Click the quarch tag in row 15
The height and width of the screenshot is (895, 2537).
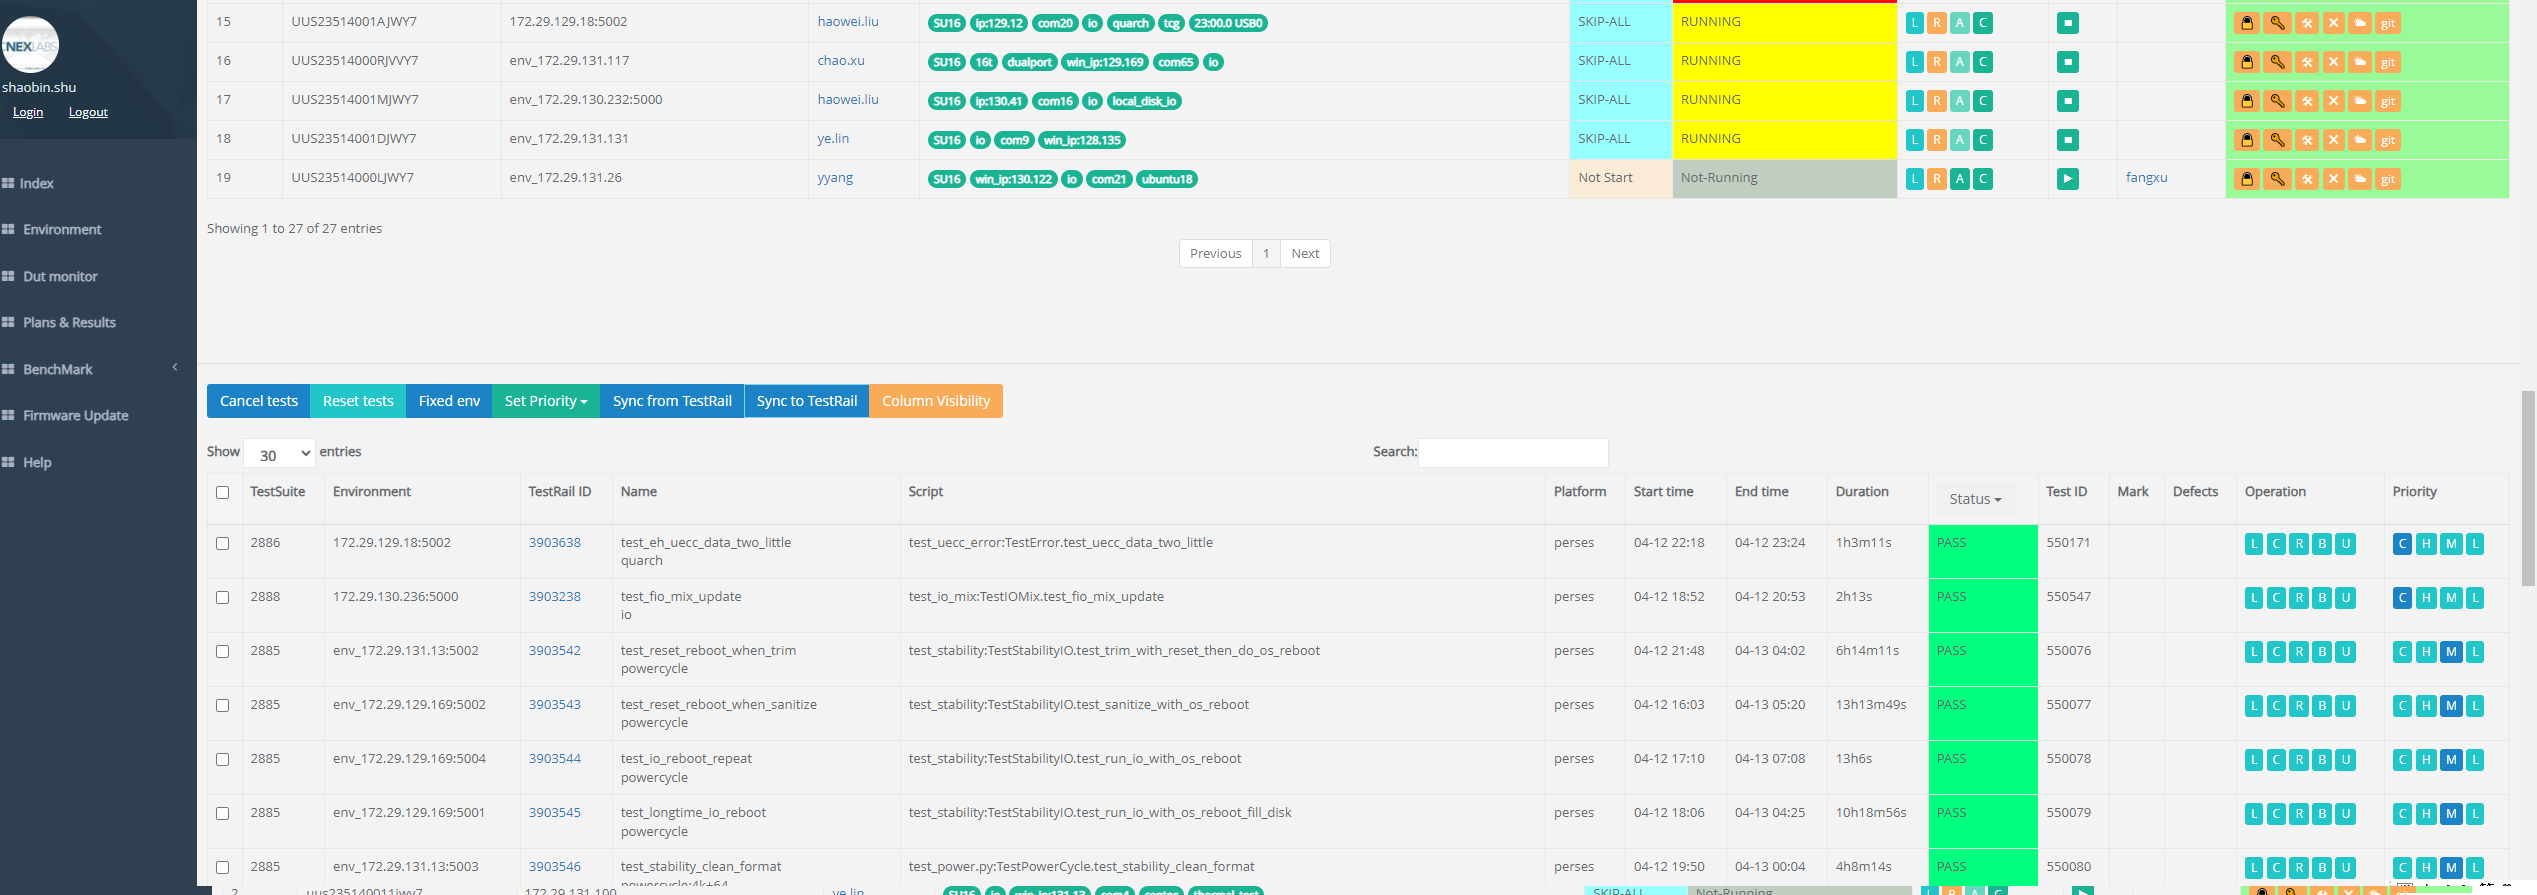[x=1130, y=23]
